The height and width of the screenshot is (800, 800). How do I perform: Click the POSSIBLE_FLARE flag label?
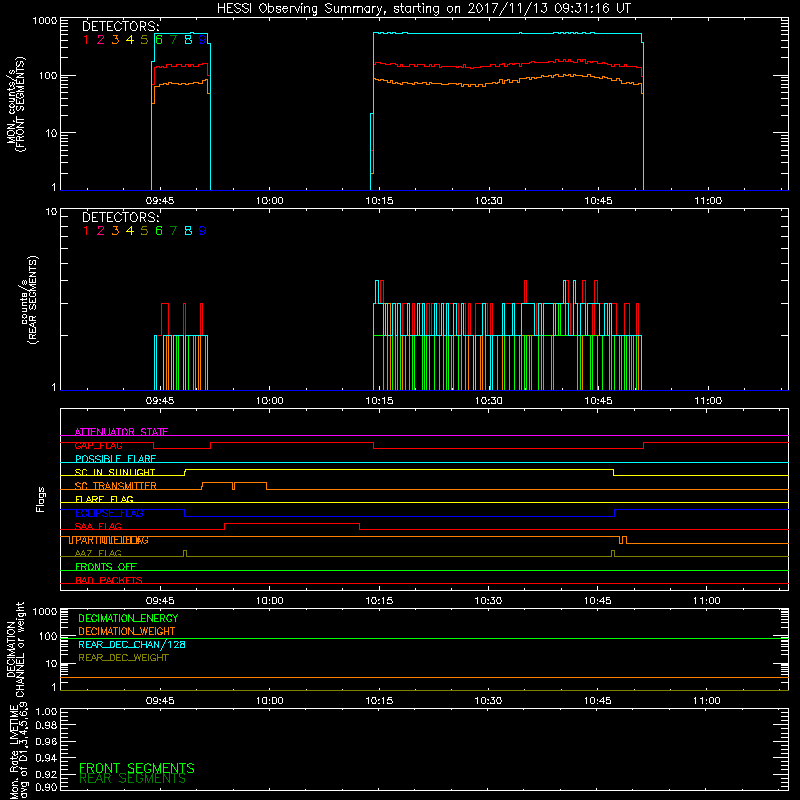point(115,459)
